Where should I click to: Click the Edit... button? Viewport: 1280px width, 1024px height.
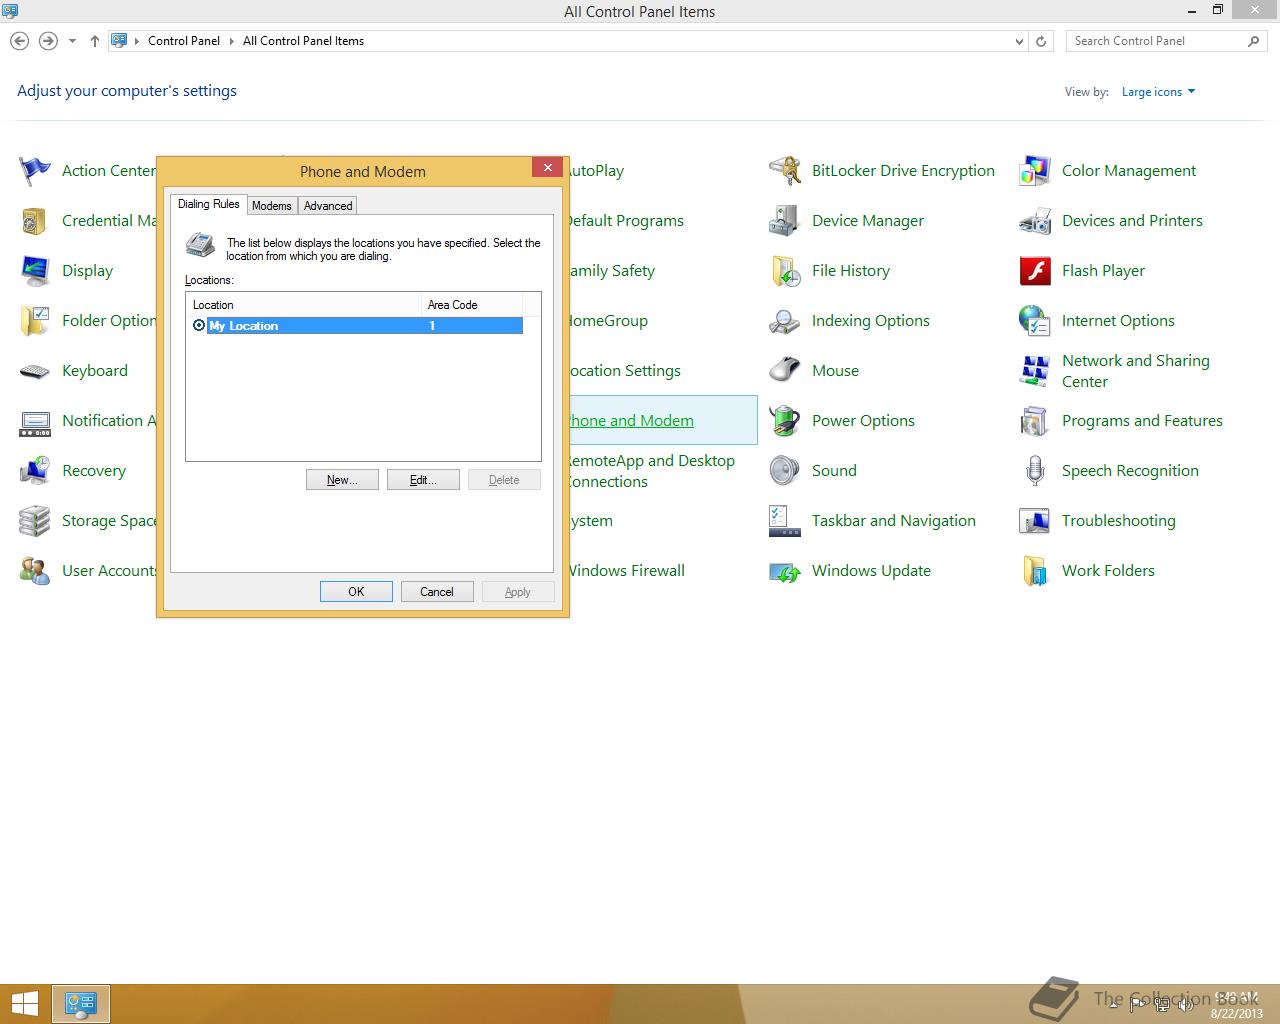tap(423, 480)
